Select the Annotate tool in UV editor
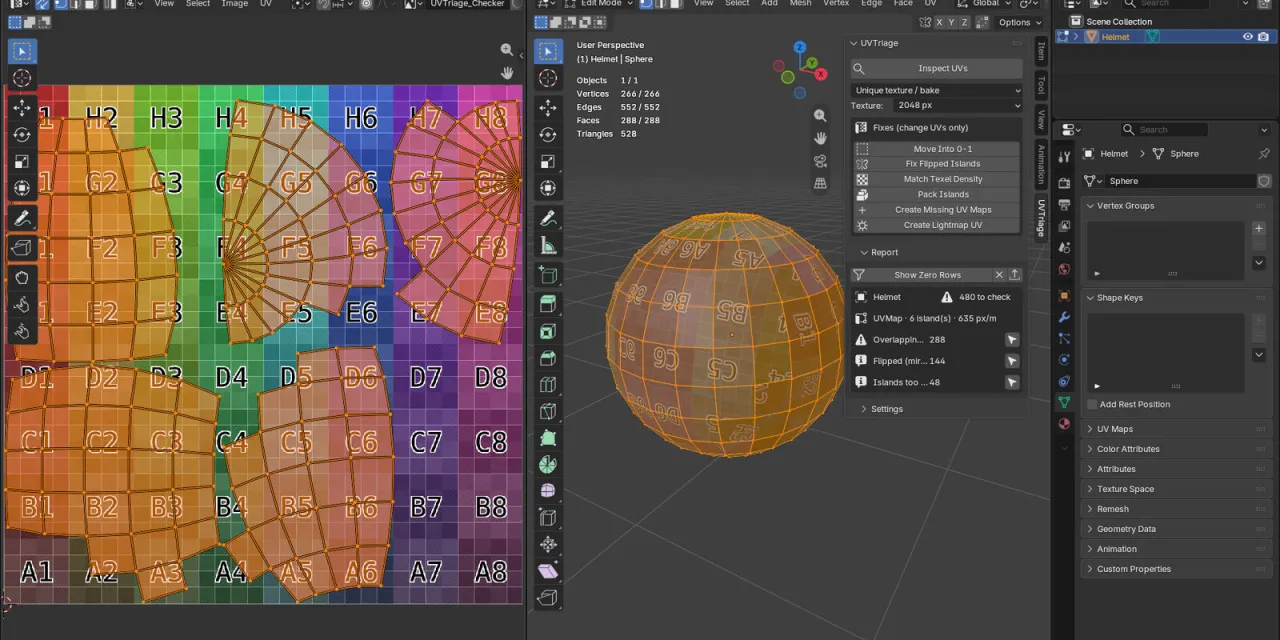The image size is (1280, 640). [x=22, y=218]
